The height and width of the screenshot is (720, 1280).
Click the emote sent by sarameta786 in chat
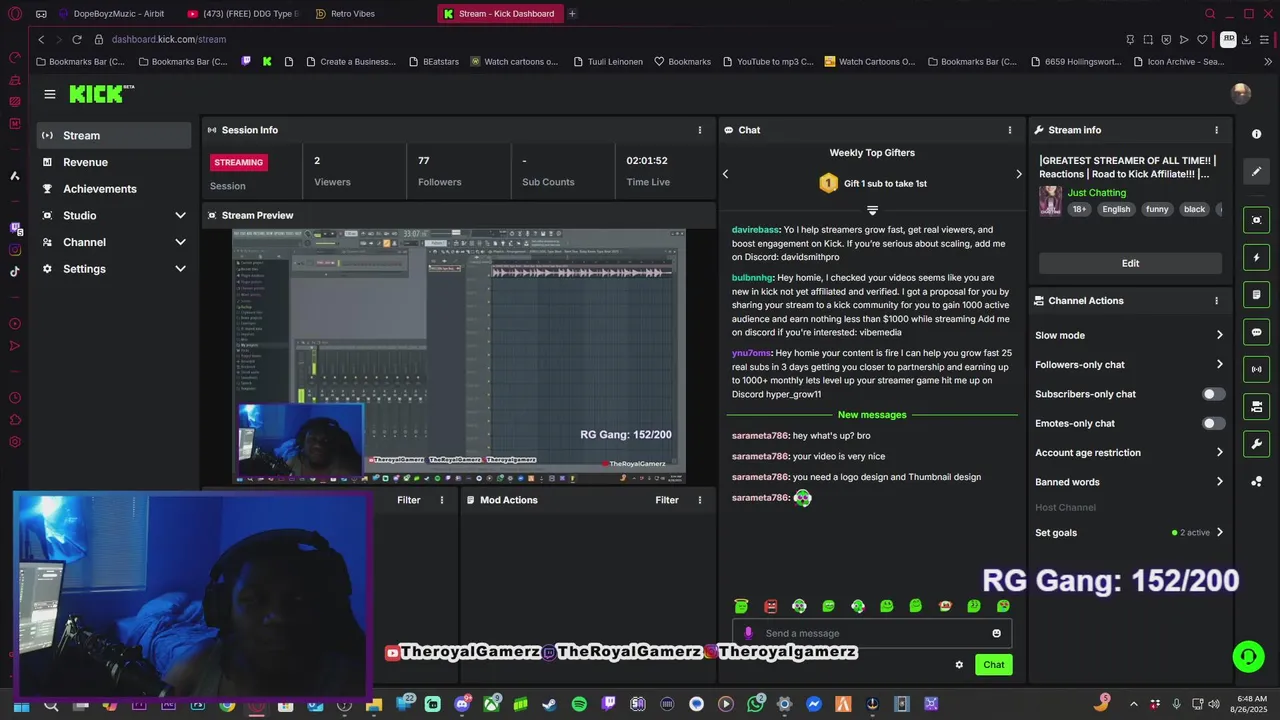(802, 498)
